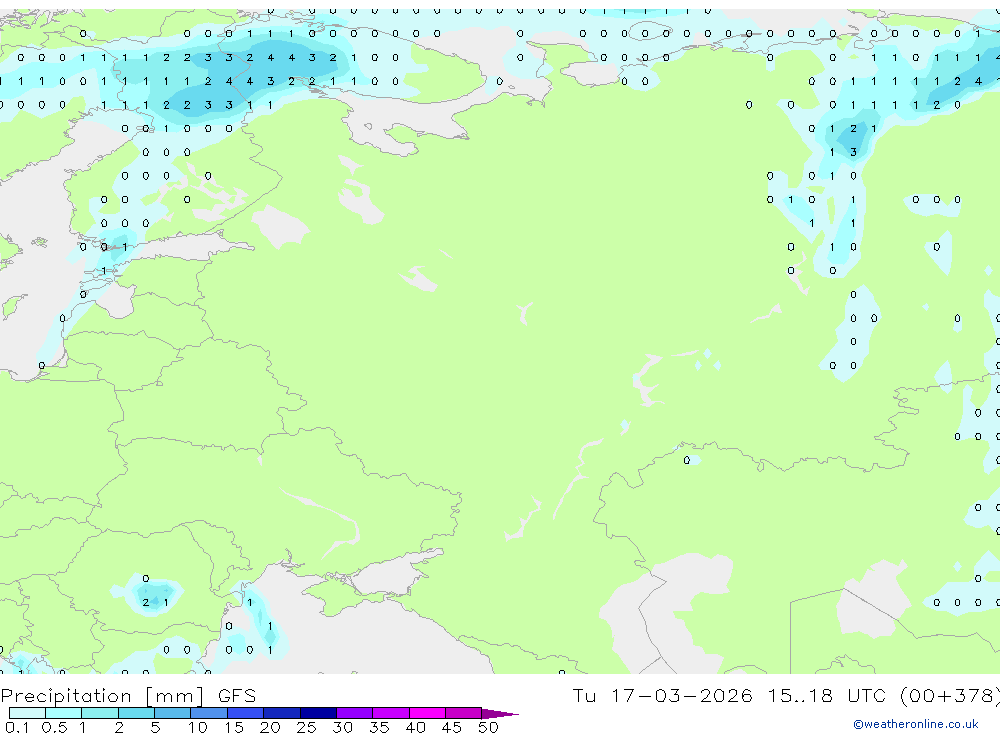Select the legend swatch between 30 and 35
Viewport: 1000px width, 733px height.
click(355, 713)
